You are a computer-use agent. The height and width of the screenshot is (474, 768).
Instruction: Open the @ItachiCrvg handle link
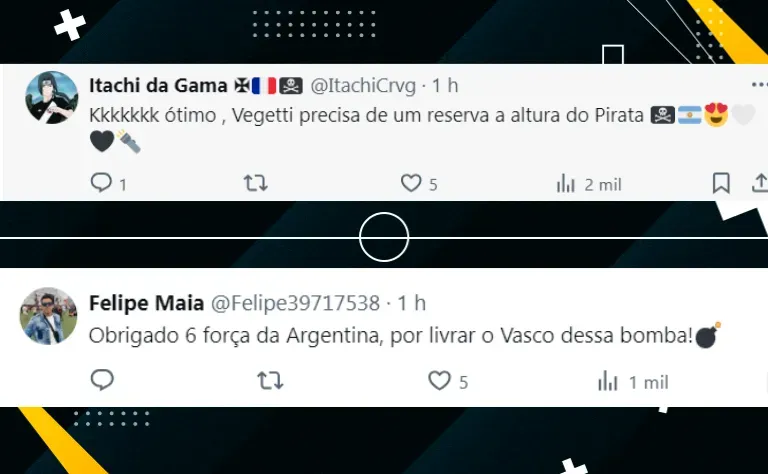click(x=363, y=86)
